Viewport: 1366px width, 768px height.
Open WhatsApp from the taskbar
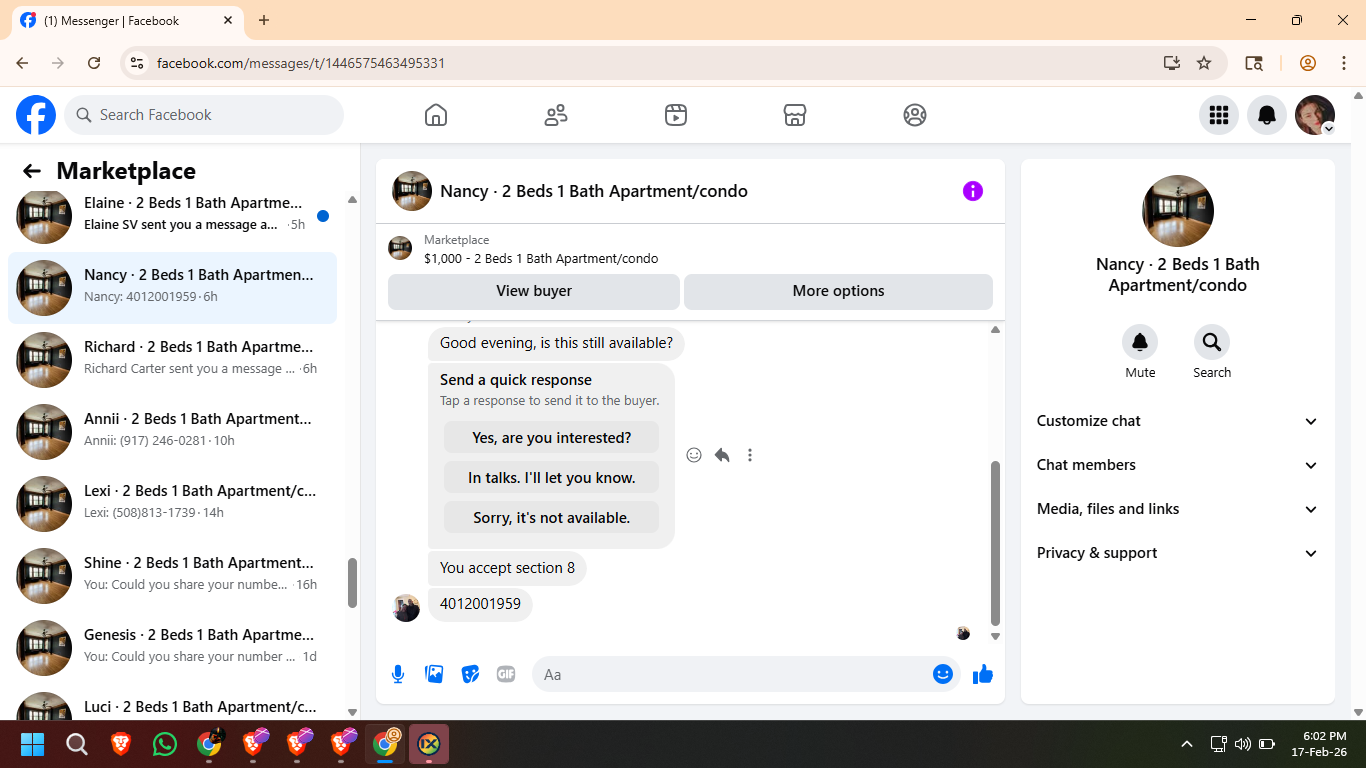(165, 744)
